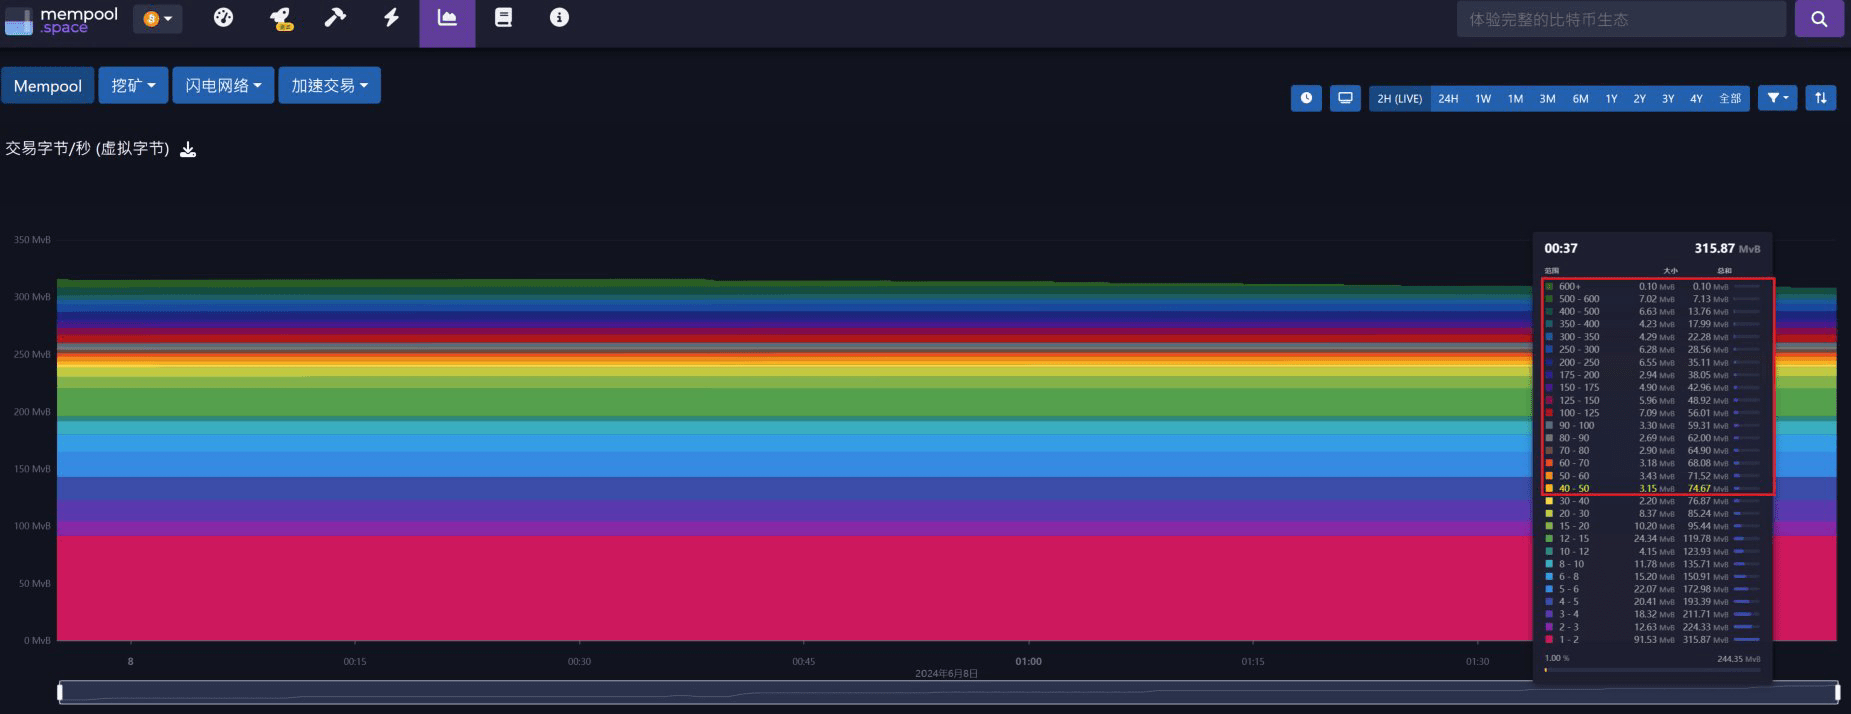Image resolution: width=1851 pixels, height=714 pixels.
Task: Click the 315.87 MvB total in tooltip
Action: (x=1727, y=248)
